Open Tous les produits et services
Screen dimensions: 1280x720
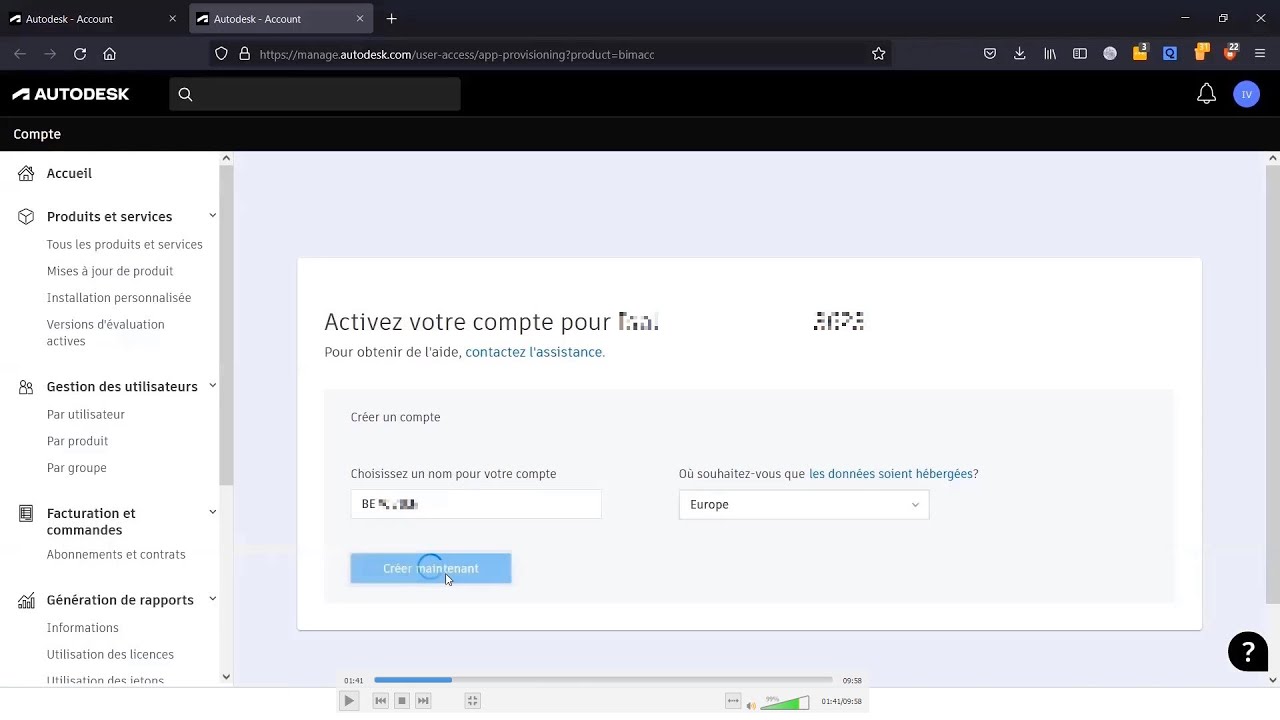pos(125,244)
